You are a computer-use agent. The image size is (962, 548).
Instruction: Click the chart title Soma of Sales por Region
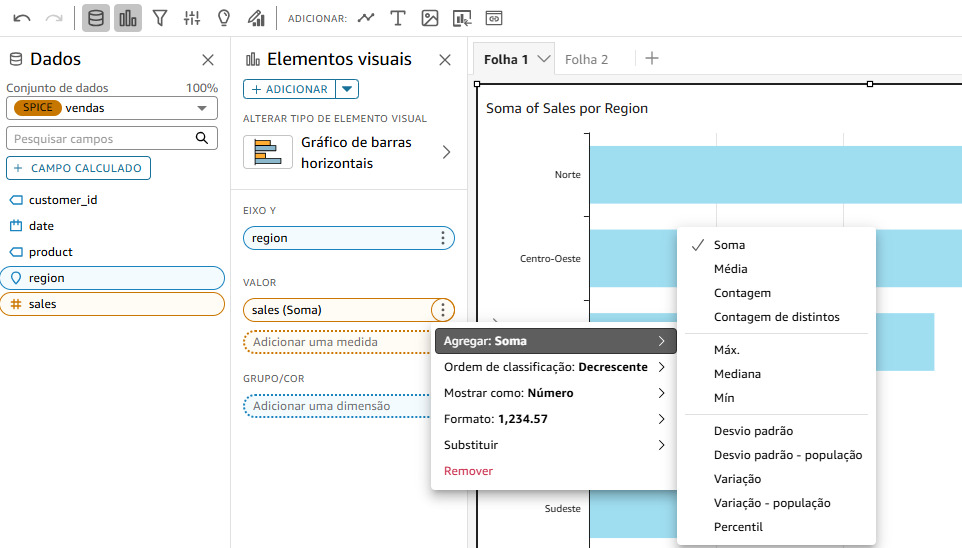pyautogui.click(x=567, y=108)
